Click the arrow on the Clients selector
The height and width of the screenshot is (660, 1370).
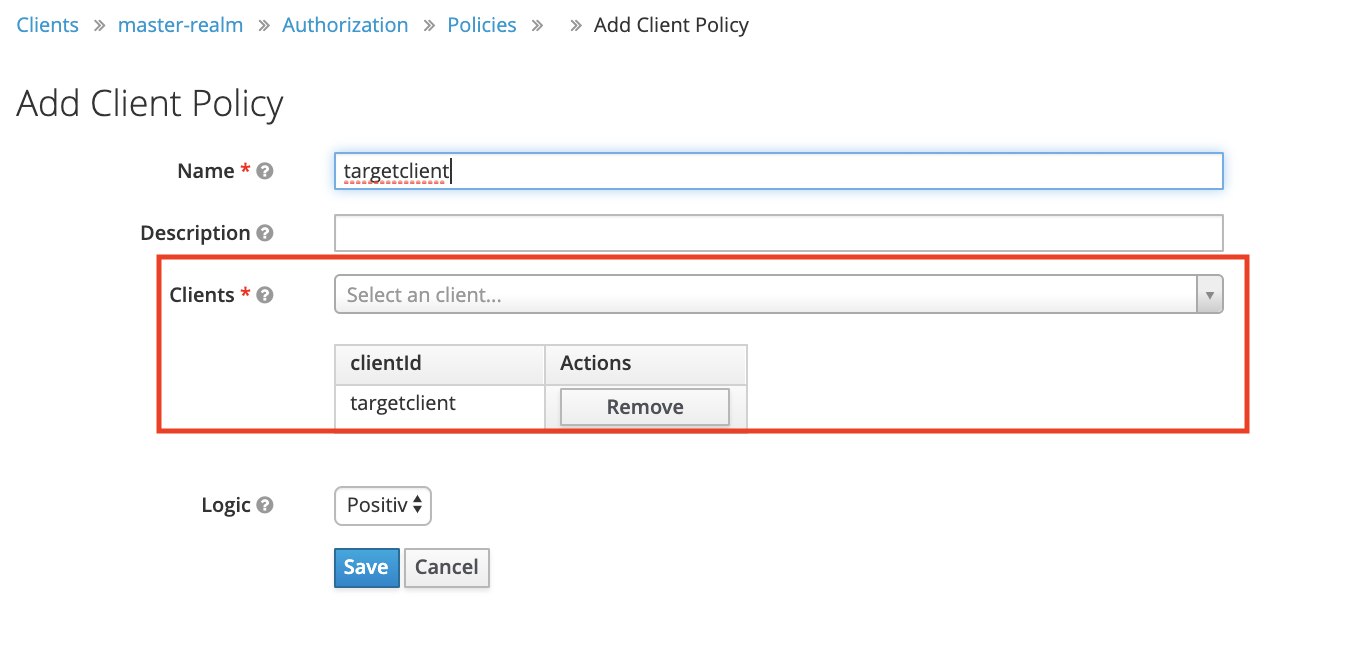pyautogui.click(x=1210, y=295)
